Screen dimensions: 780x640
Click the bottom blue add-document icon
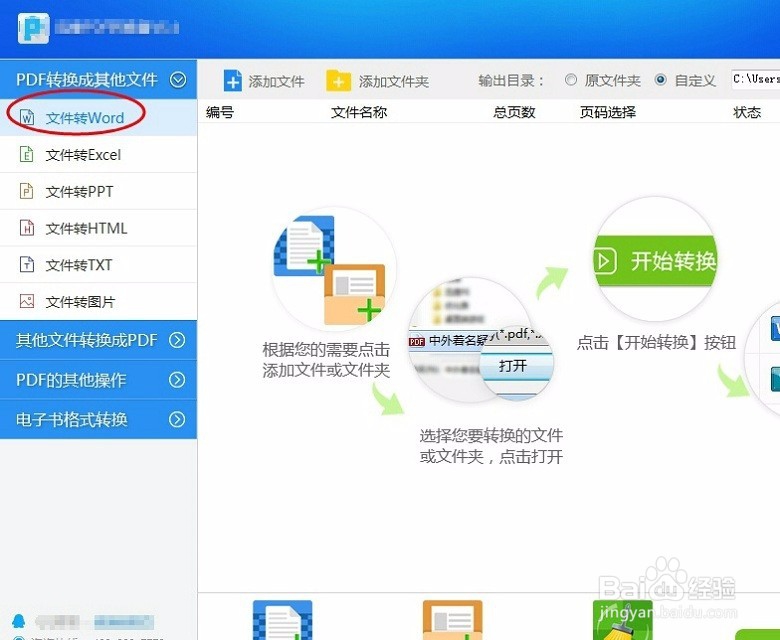point(283,620)
